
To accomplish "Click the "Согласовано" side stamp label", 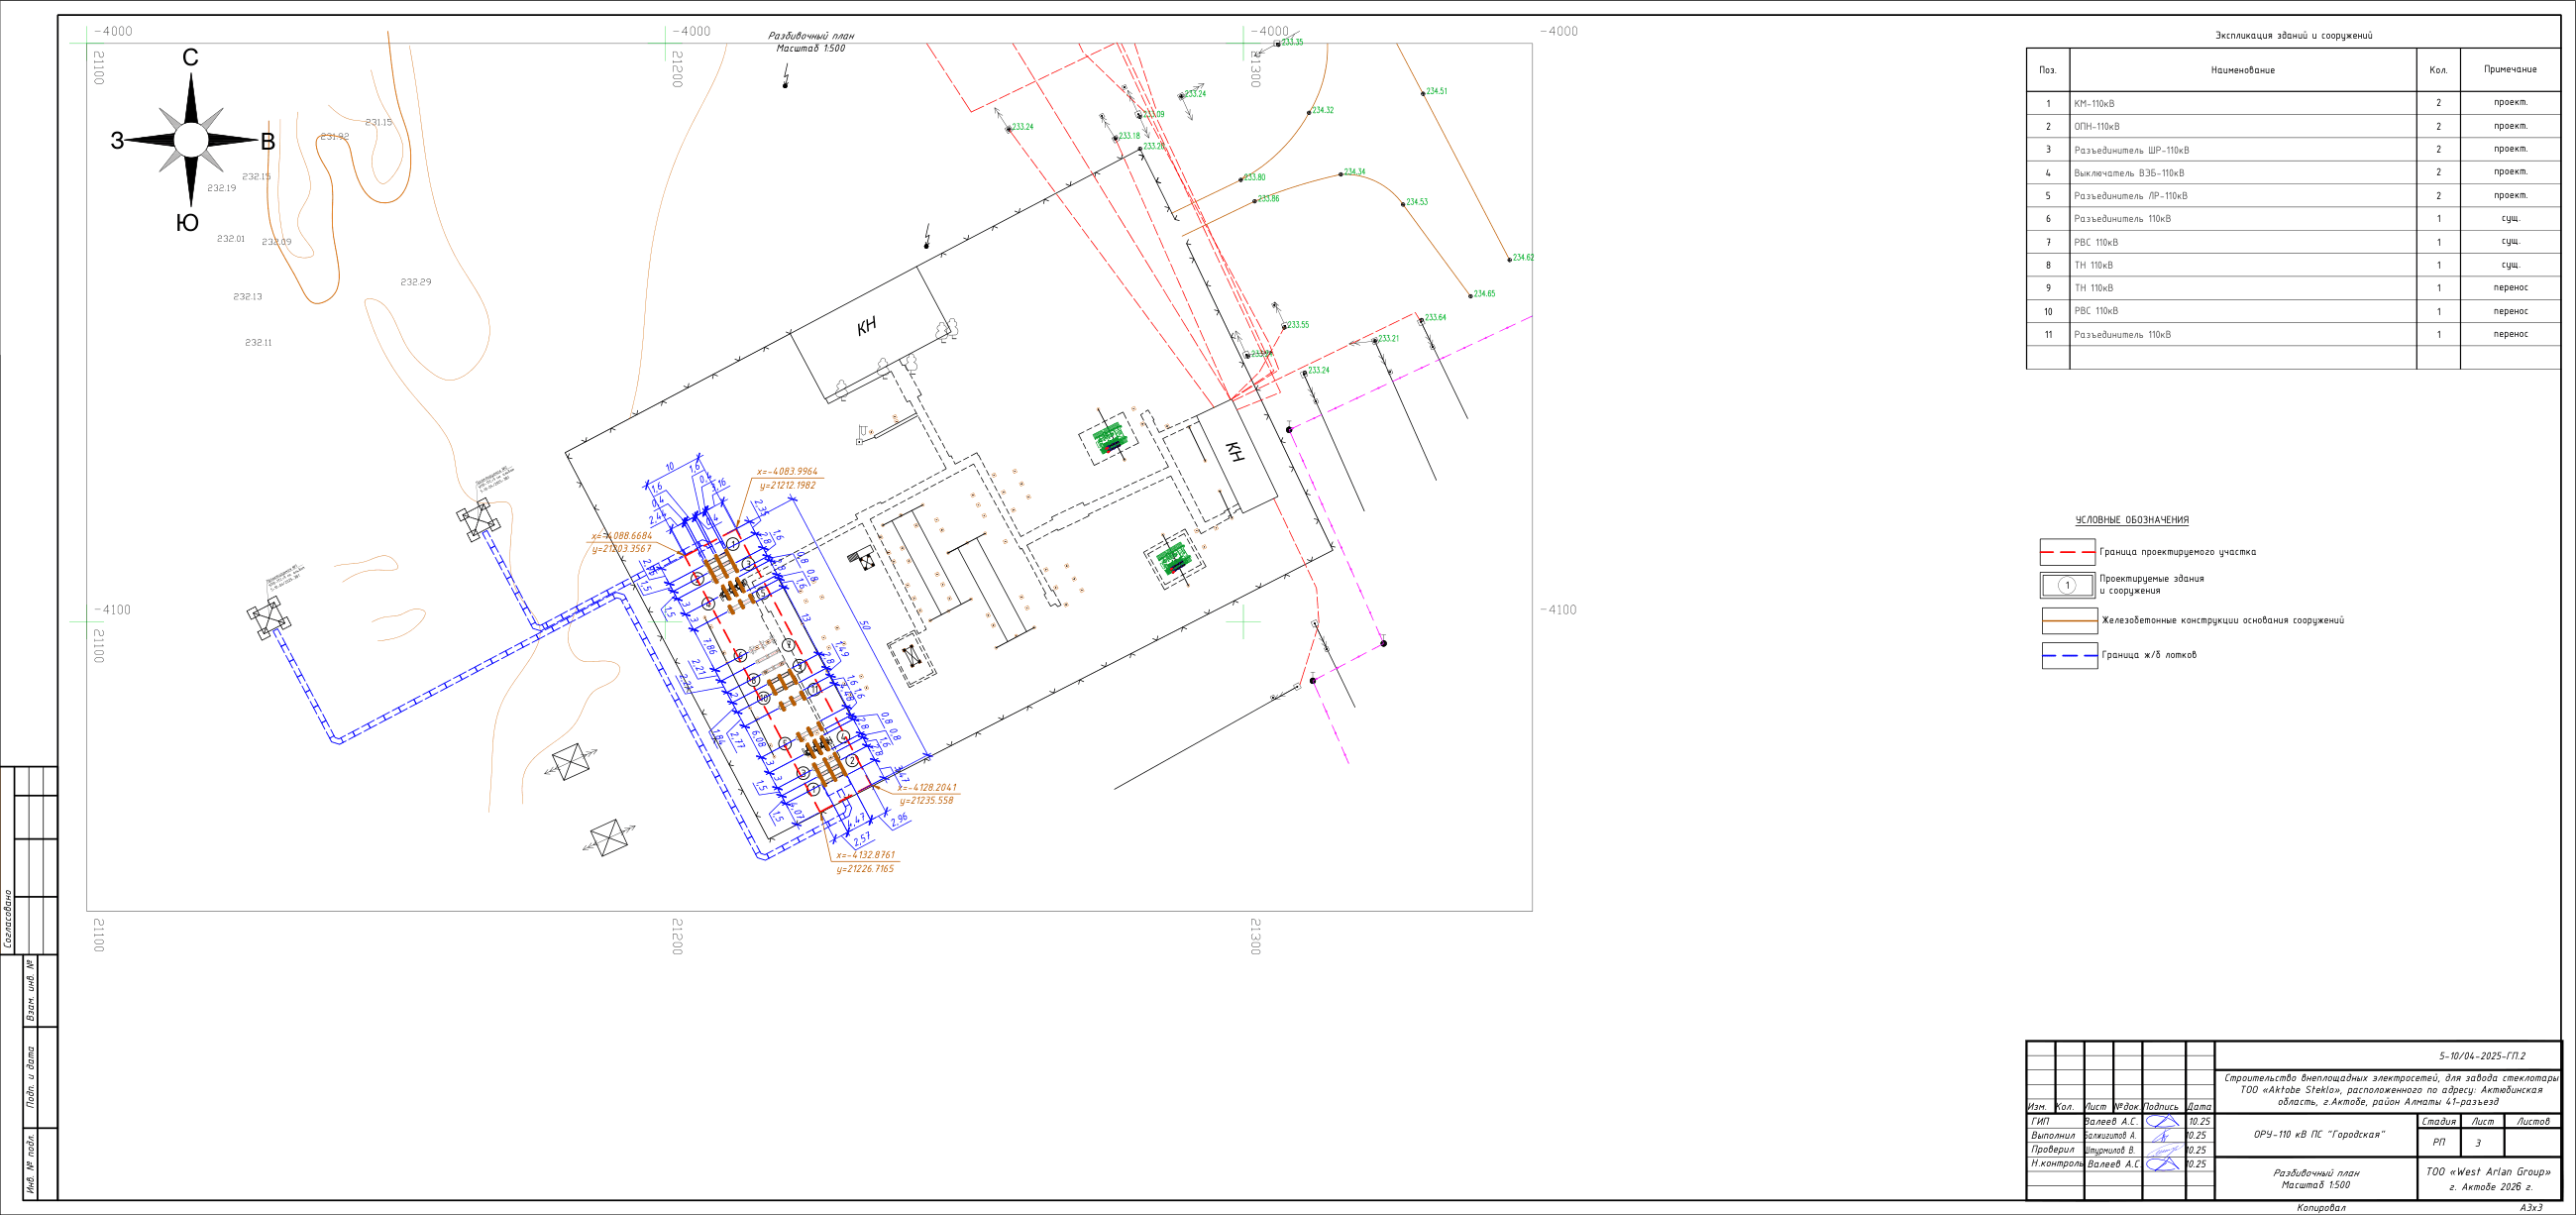I will tap(9, 918).
